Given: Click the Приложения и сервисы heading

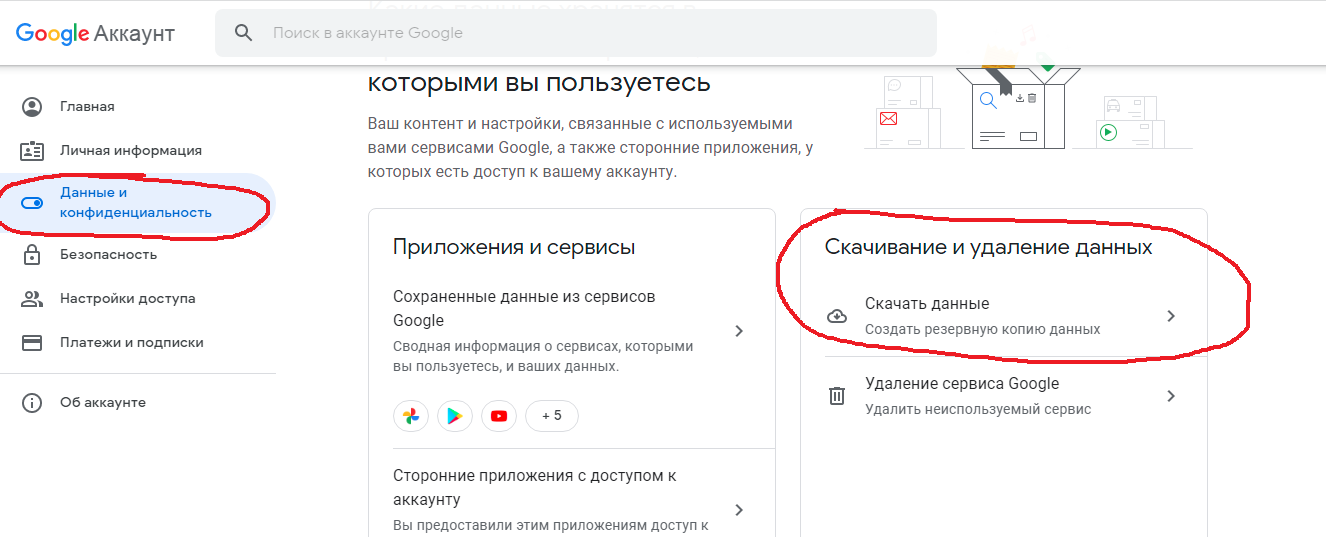Looking at the screenshot, I should [514, 247].
